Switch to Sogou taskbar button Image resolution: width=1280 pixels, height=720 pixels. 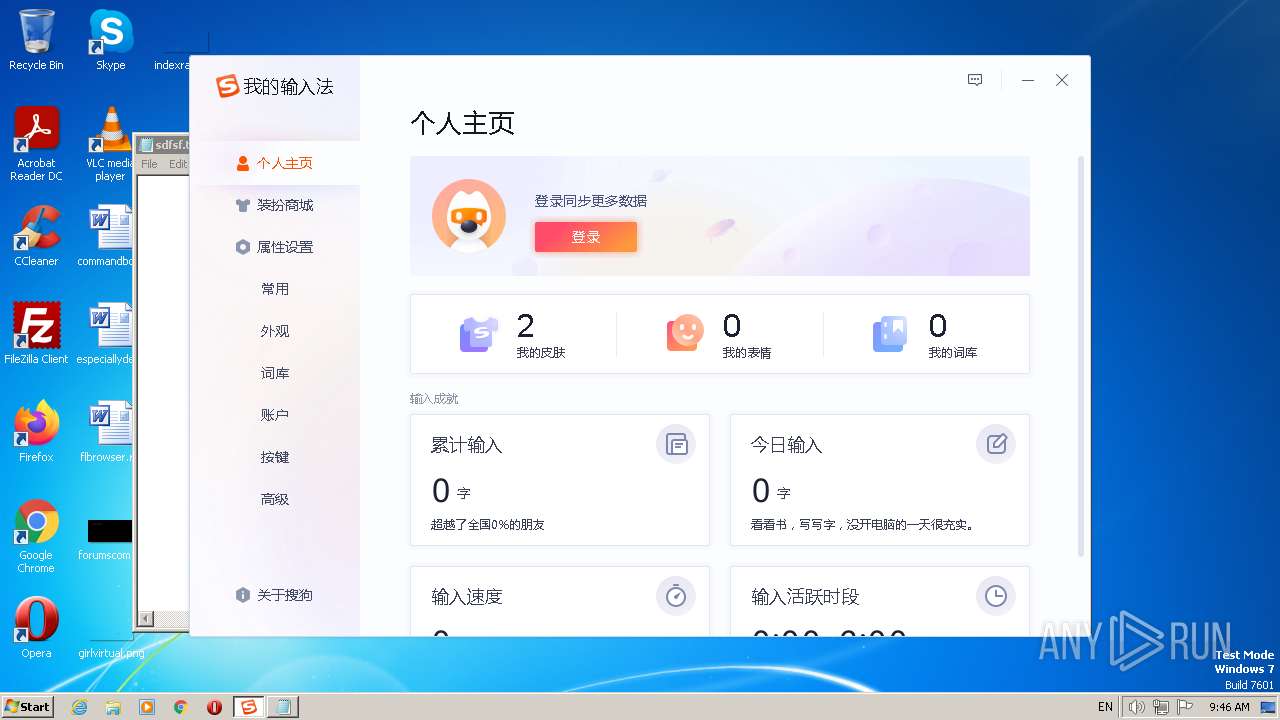[248, 707]
